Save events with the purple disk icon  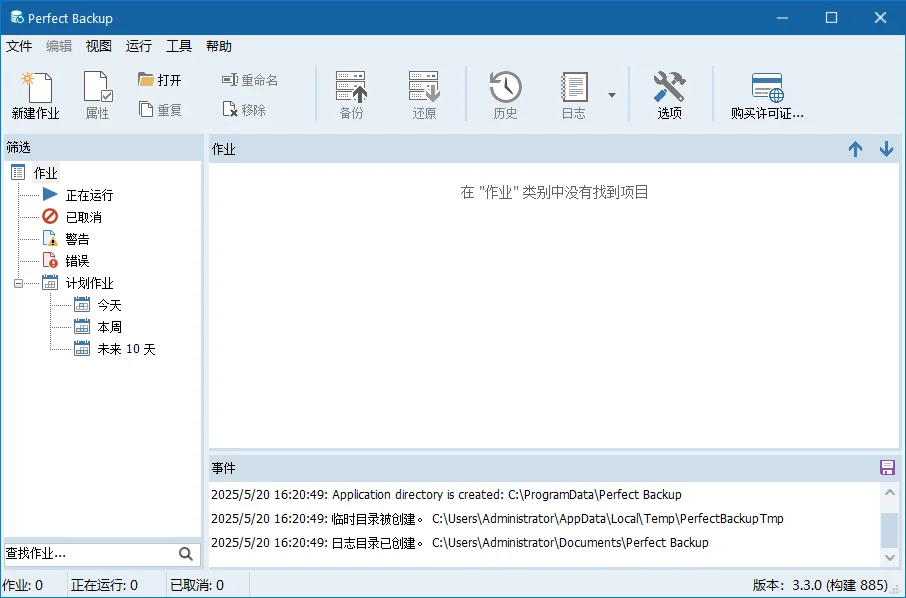[x=887, y=467]
